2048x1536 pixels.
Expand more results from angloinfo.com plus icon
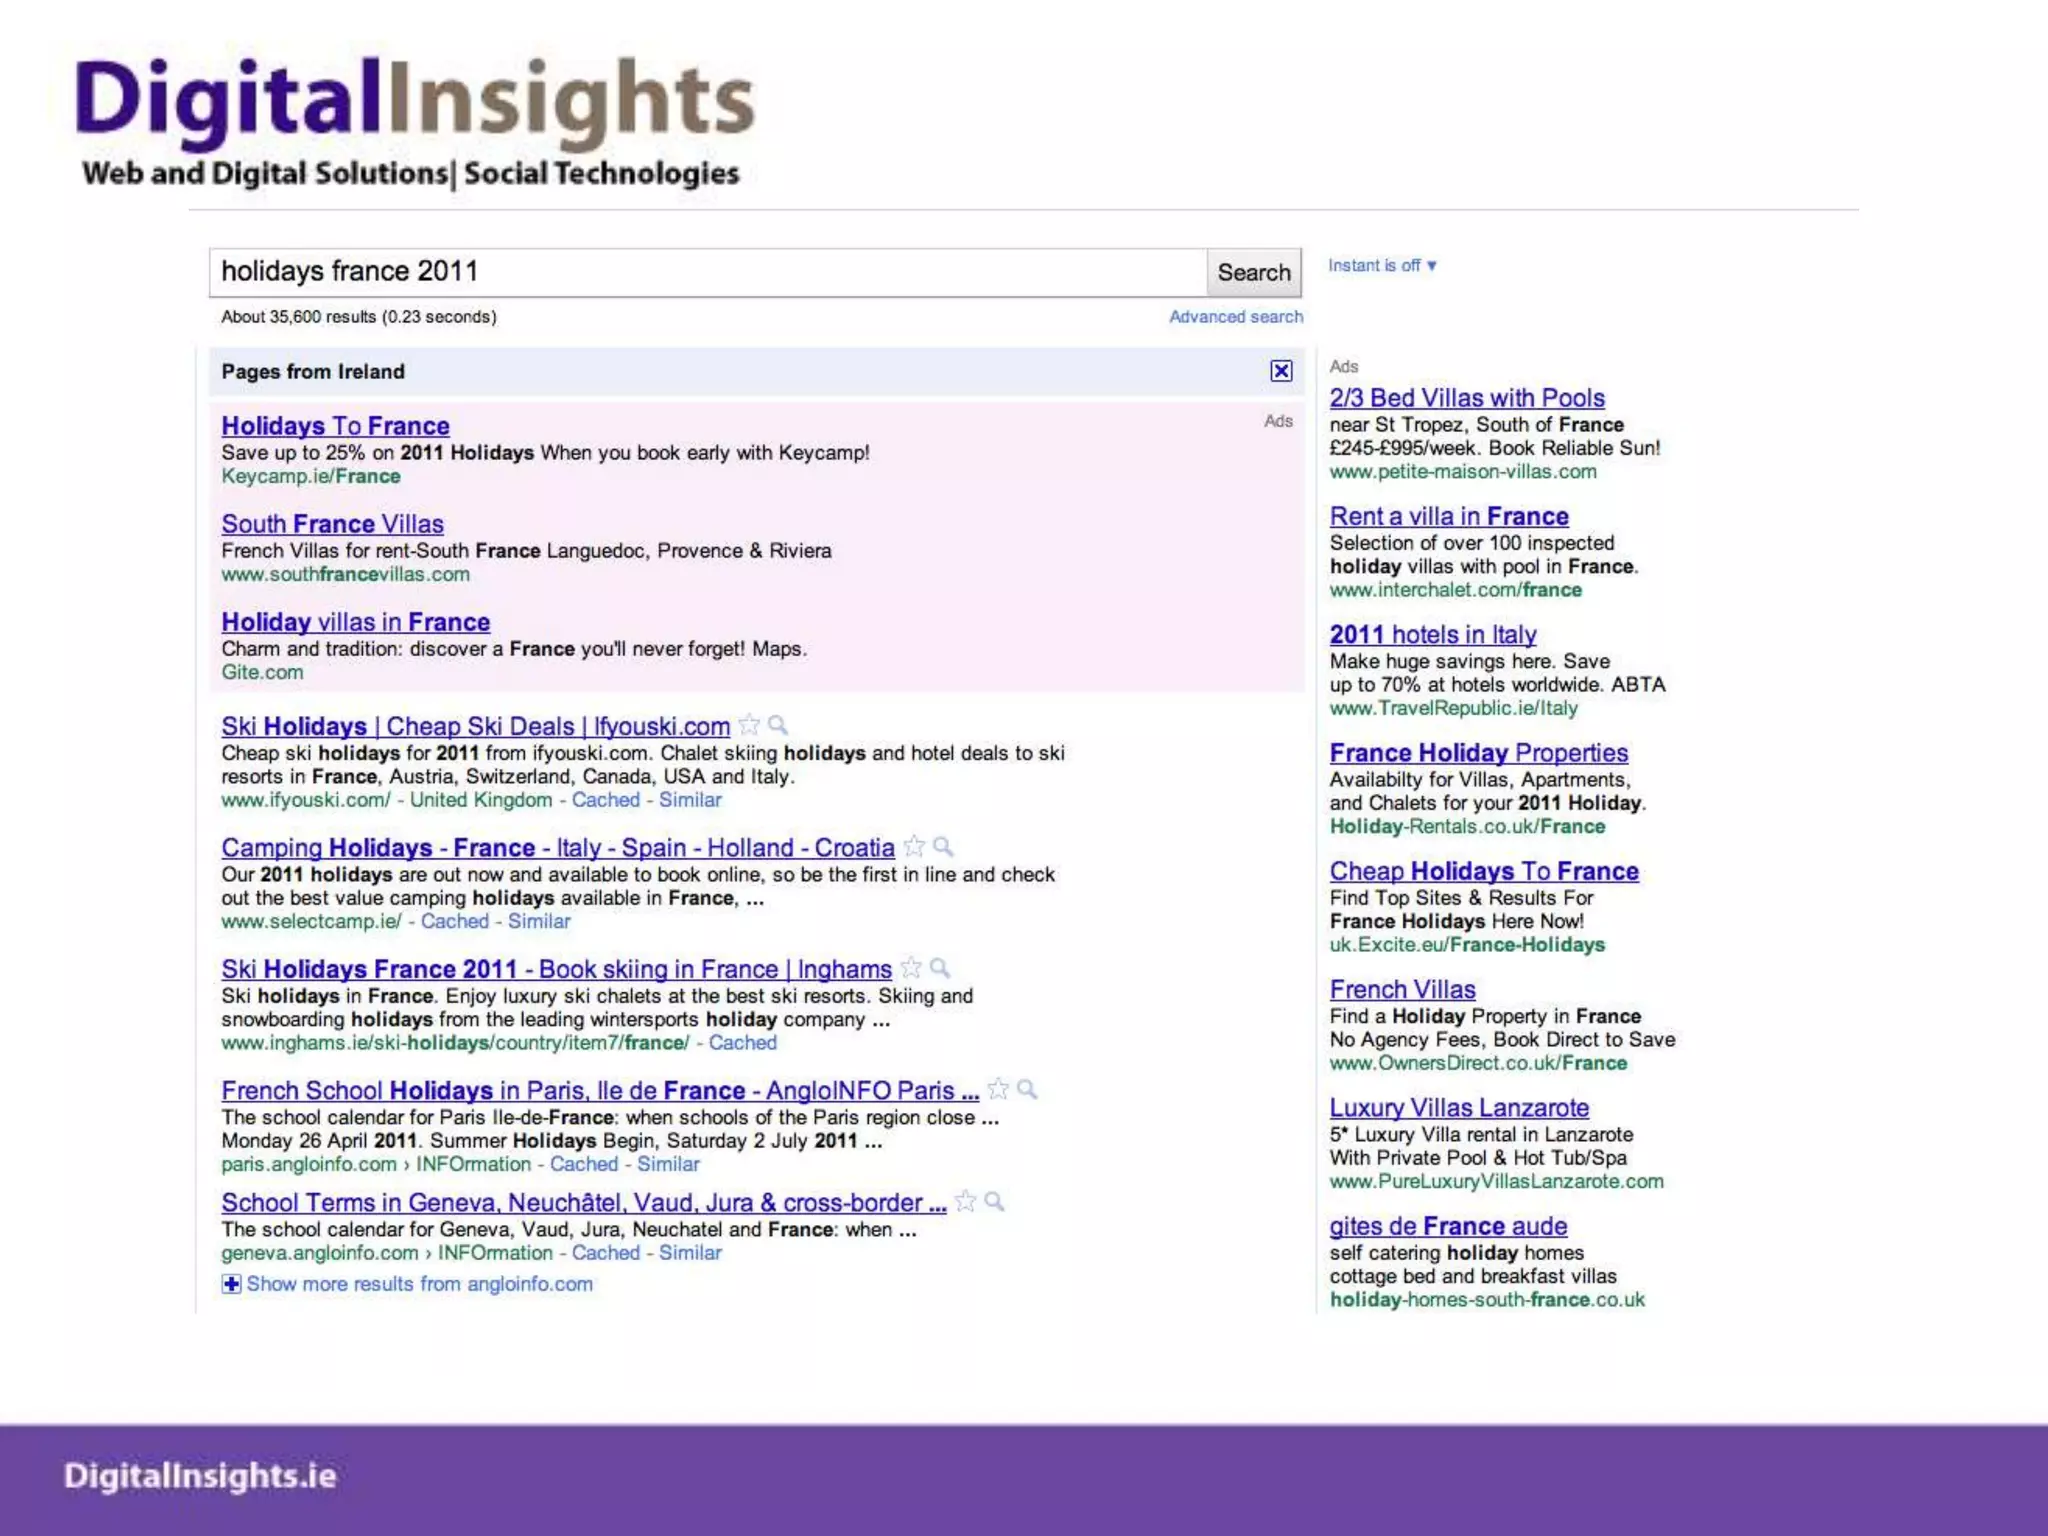[x=231, y=1284]
